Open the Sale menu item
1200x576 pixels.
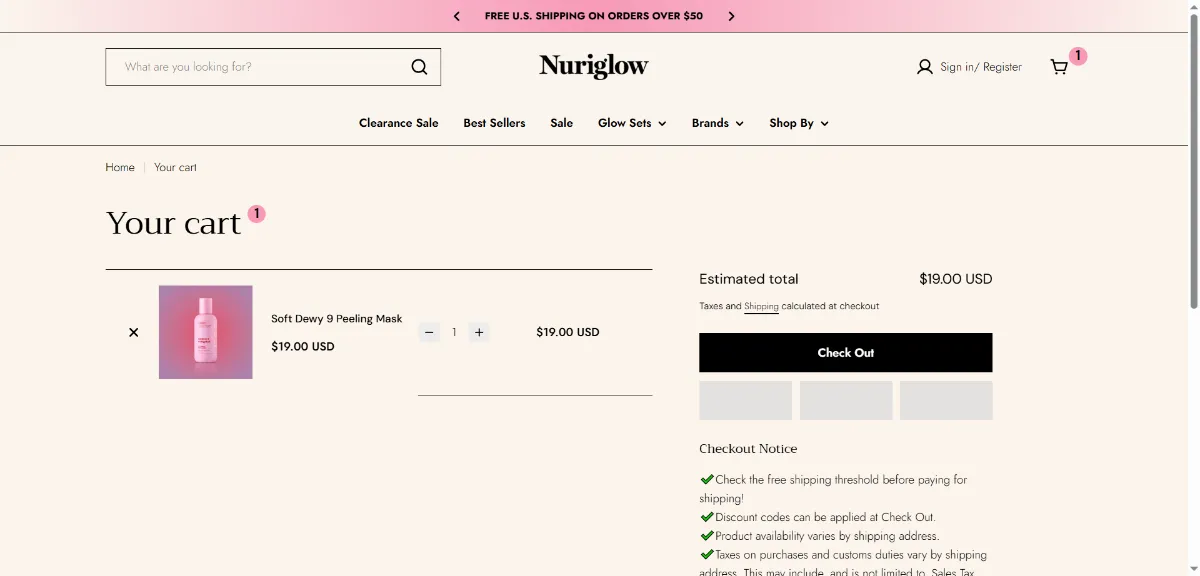(x=562, y=123)
